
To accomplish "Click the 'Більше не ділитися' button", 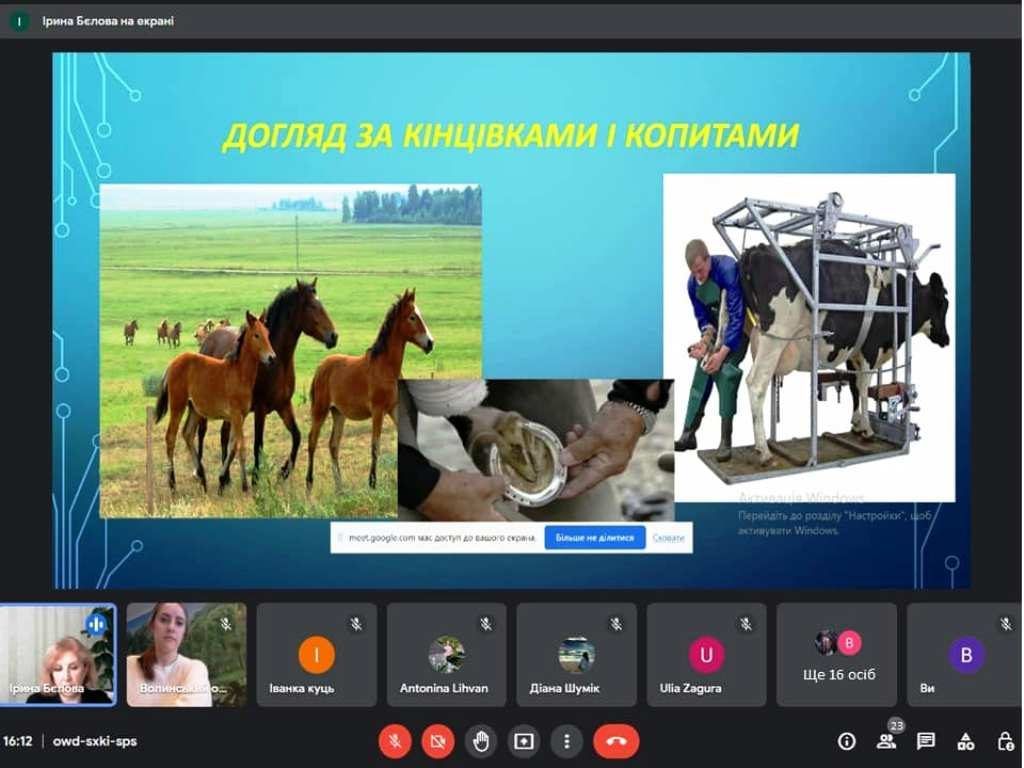I will tap(595, 538).
